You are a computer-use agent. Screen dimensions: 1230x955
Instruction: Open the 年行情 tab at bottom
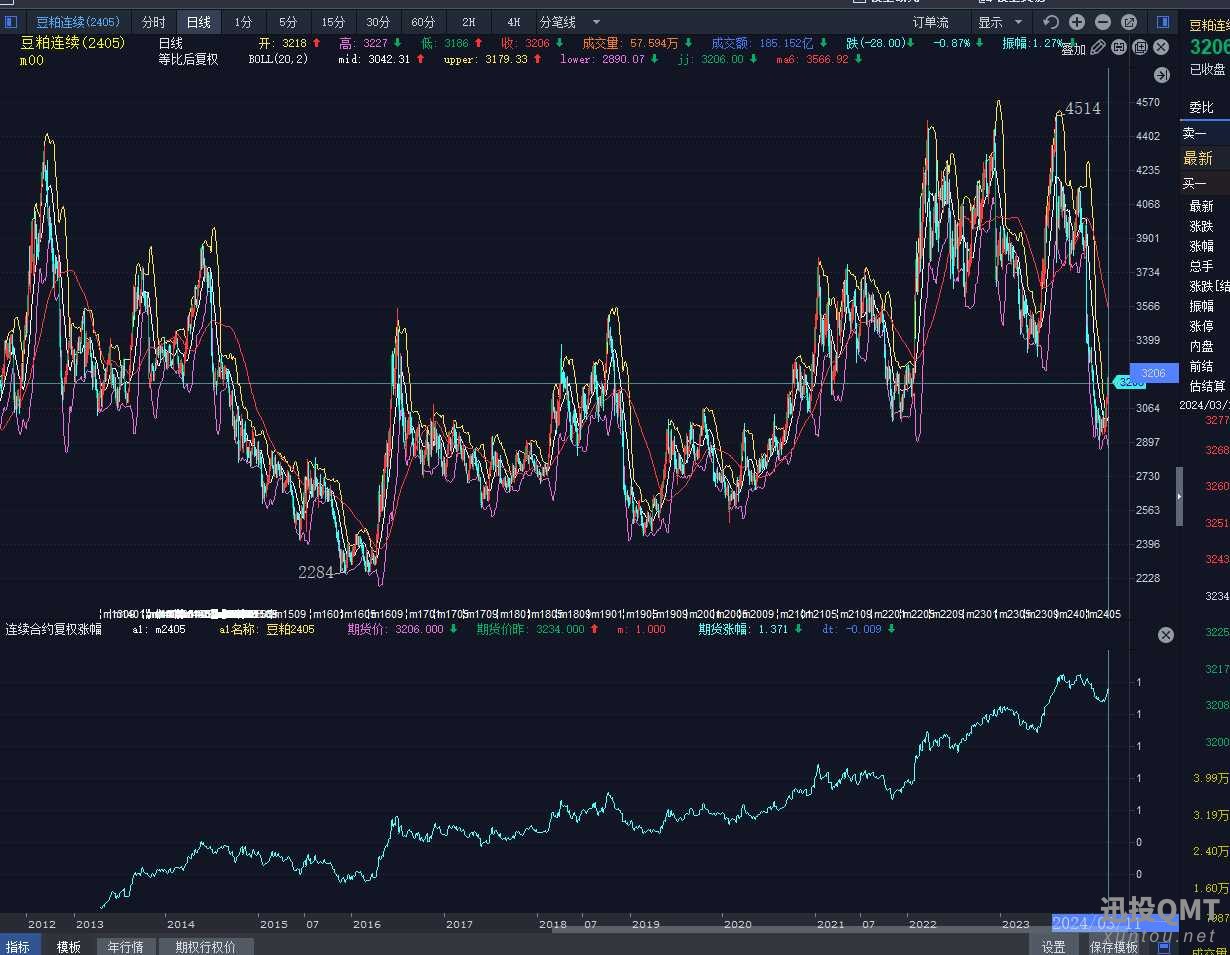click(x=125, y=946)
